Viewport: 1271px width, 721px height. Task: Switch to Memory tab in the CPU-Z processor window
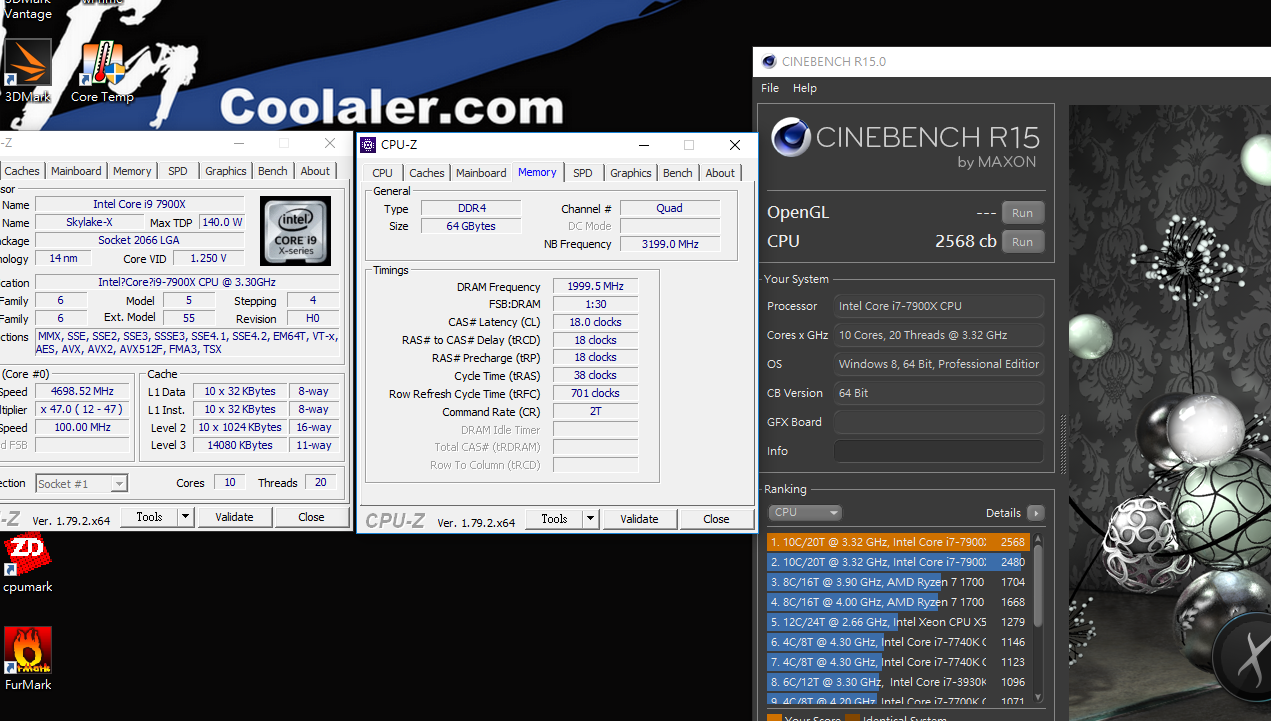132,171
